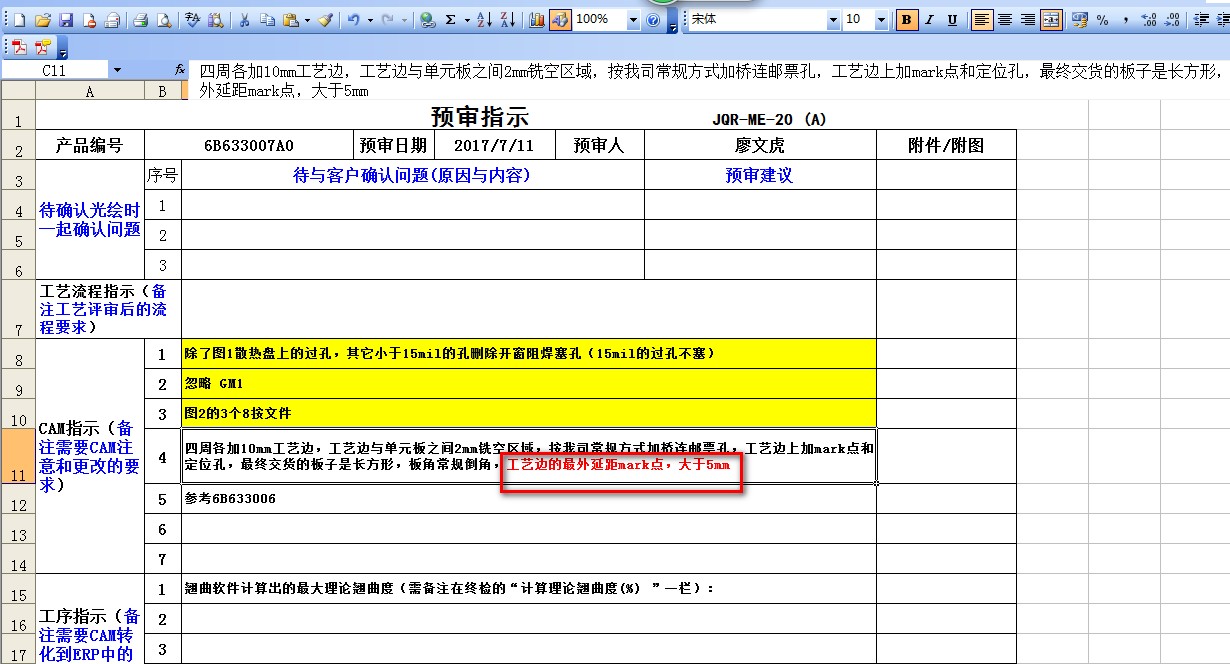Click the insert function fx button
This screenshot has width=1230, height=664.
180,70
